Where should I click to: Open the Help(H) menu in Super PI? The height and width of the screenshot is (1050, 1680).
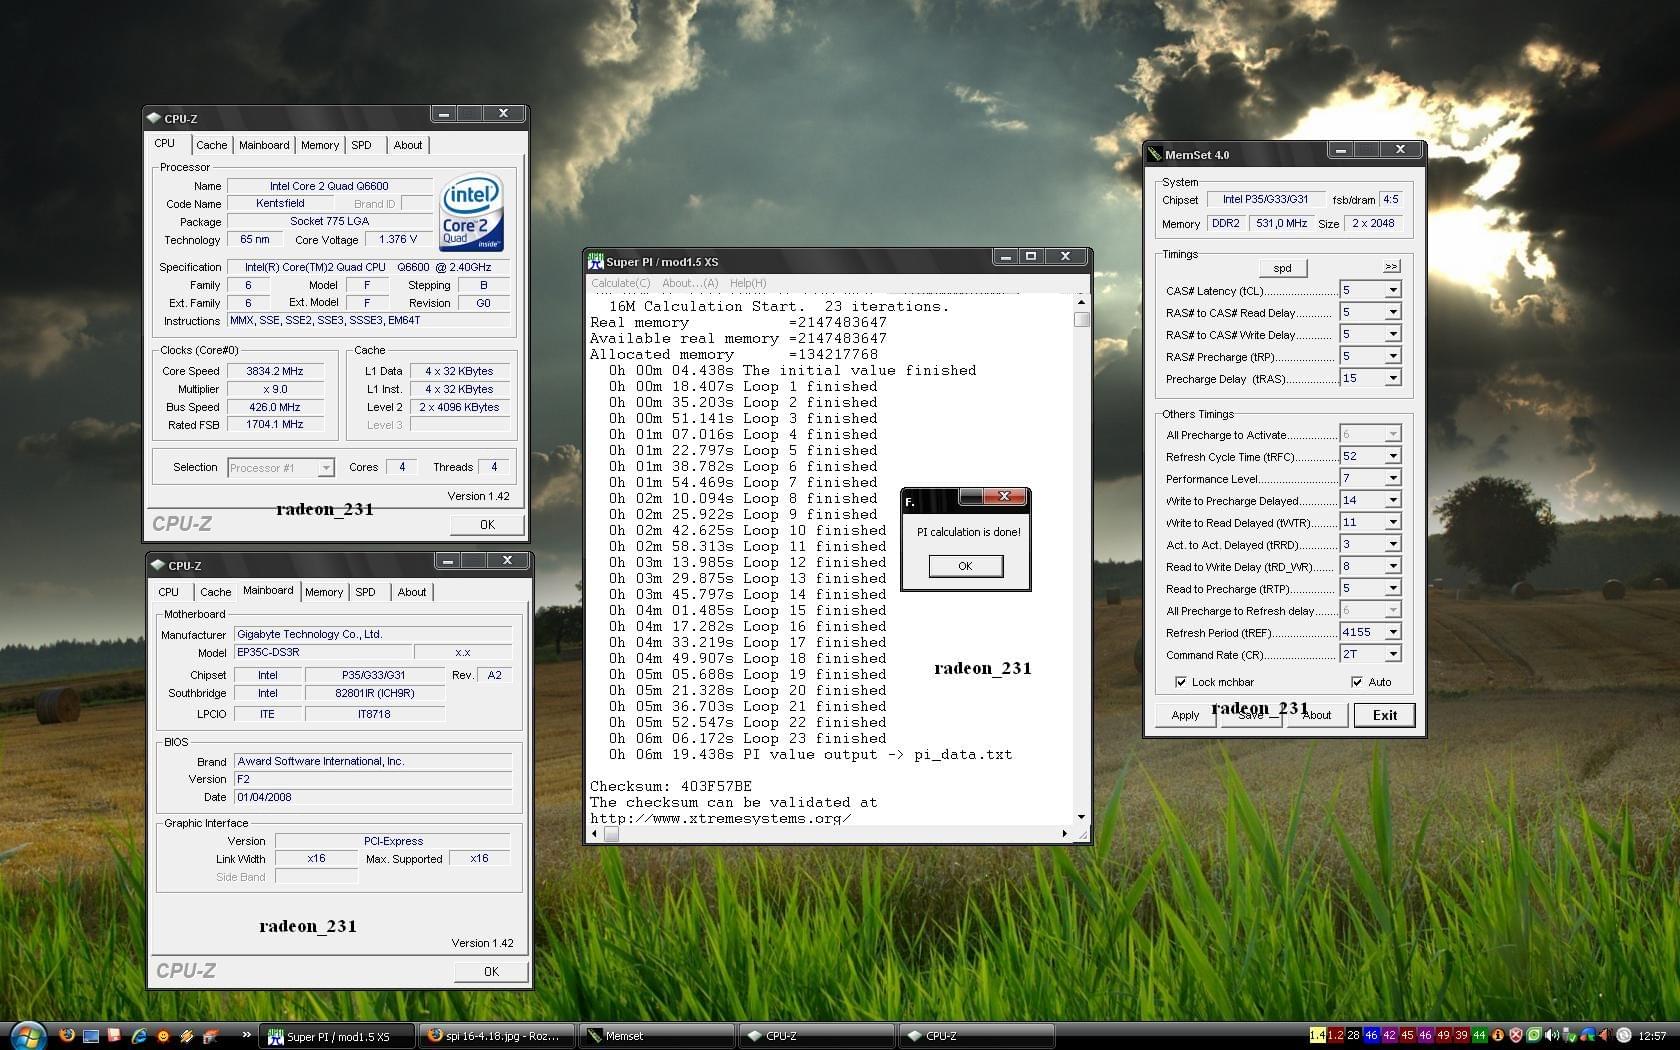click(x=748, y=283)
